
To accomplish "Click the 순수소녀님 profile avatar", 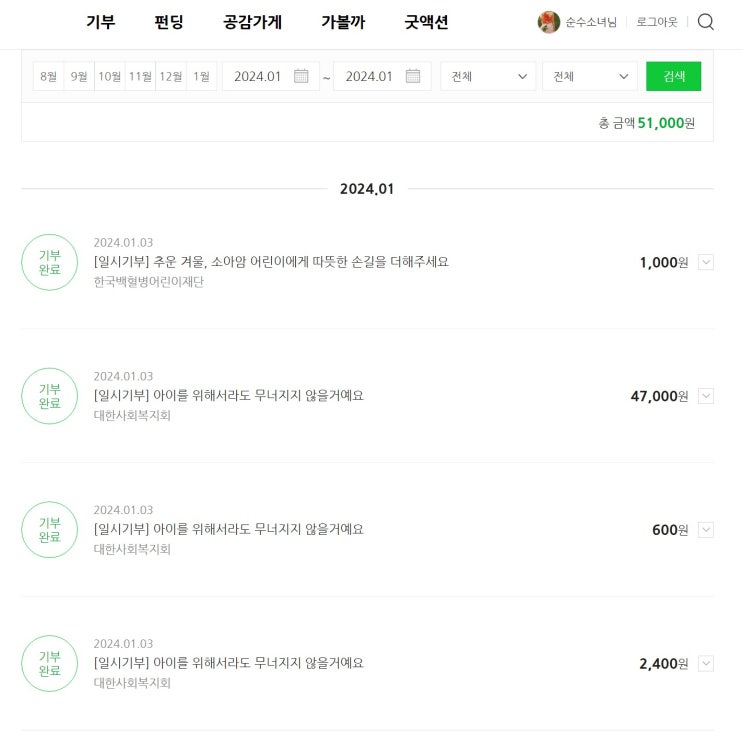I will click(548, 22).
